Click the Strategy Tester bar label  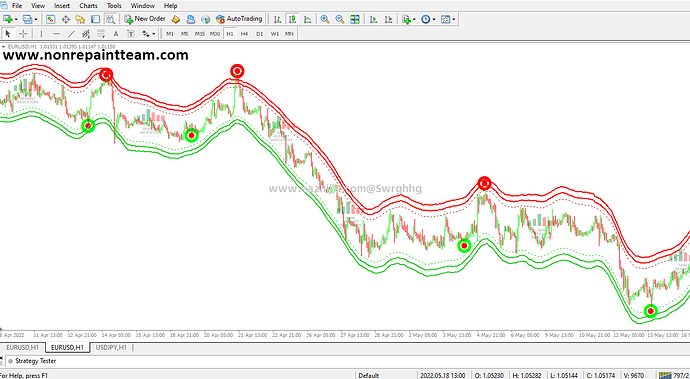tap(36, 361)
